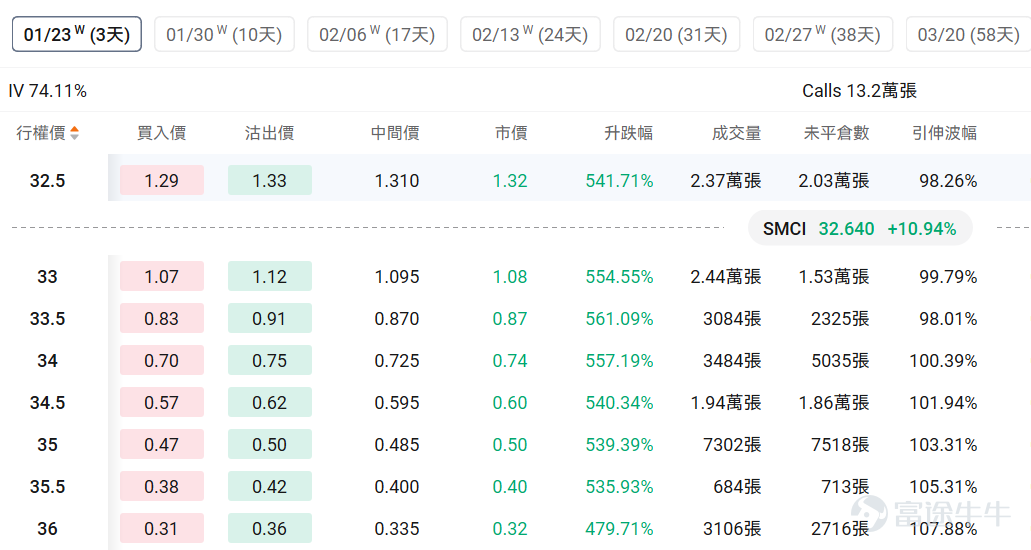Click the 中間價 column header
This screenshot has width=1031, height=550.
click(395, 133)
